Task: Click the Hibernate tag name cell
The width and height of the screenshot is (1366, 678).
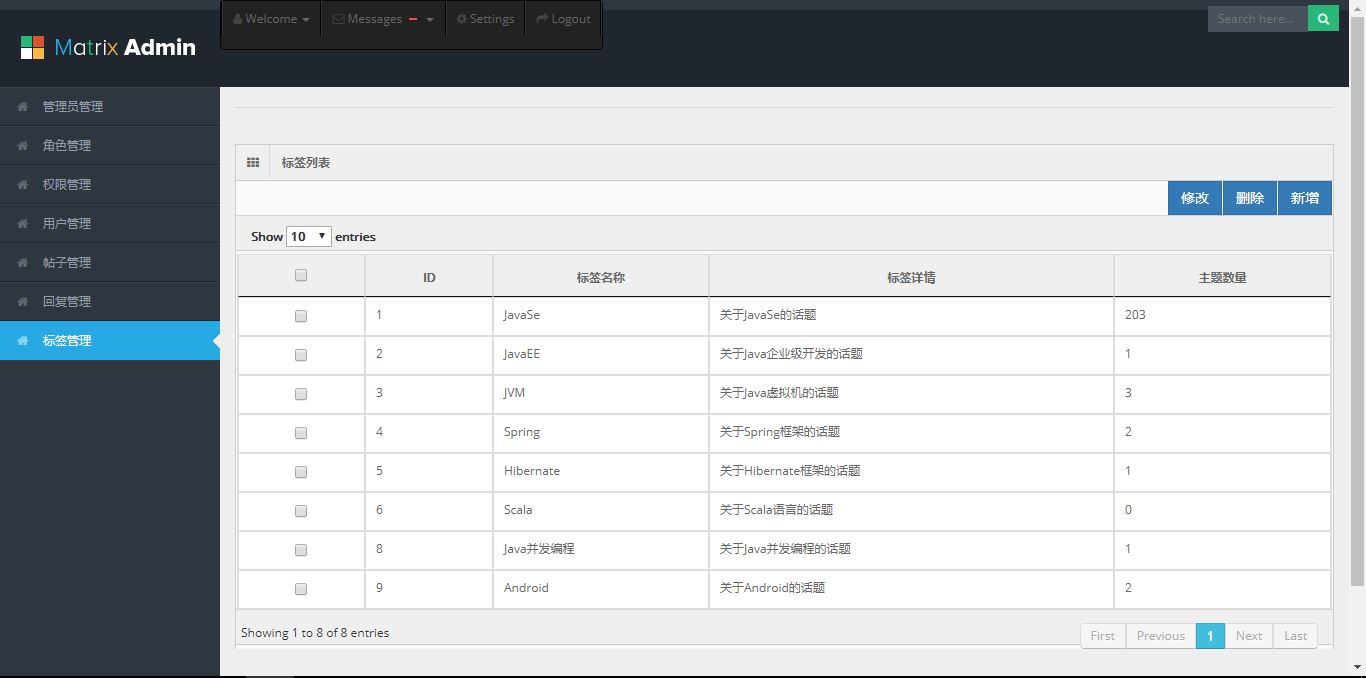Action: (x=601, y=471)
